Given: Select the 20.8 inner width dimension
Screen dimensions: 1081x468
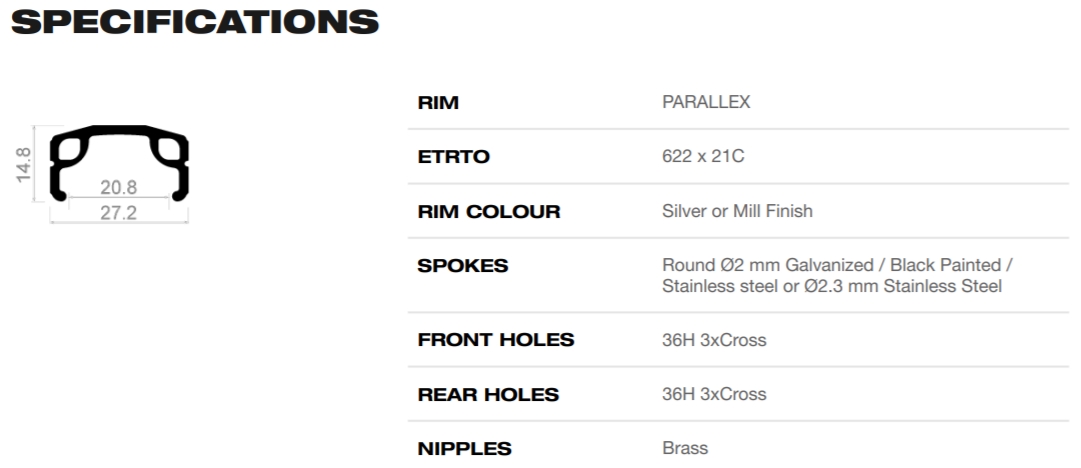Looking at the screenshot, I should coord(119,187).
